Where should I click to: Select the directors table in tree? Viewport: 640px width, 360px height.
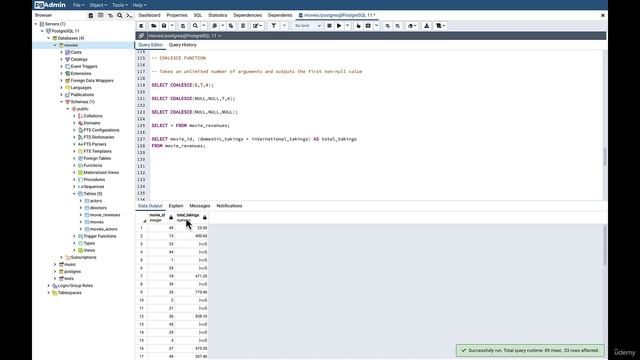[x=98, y=208]
